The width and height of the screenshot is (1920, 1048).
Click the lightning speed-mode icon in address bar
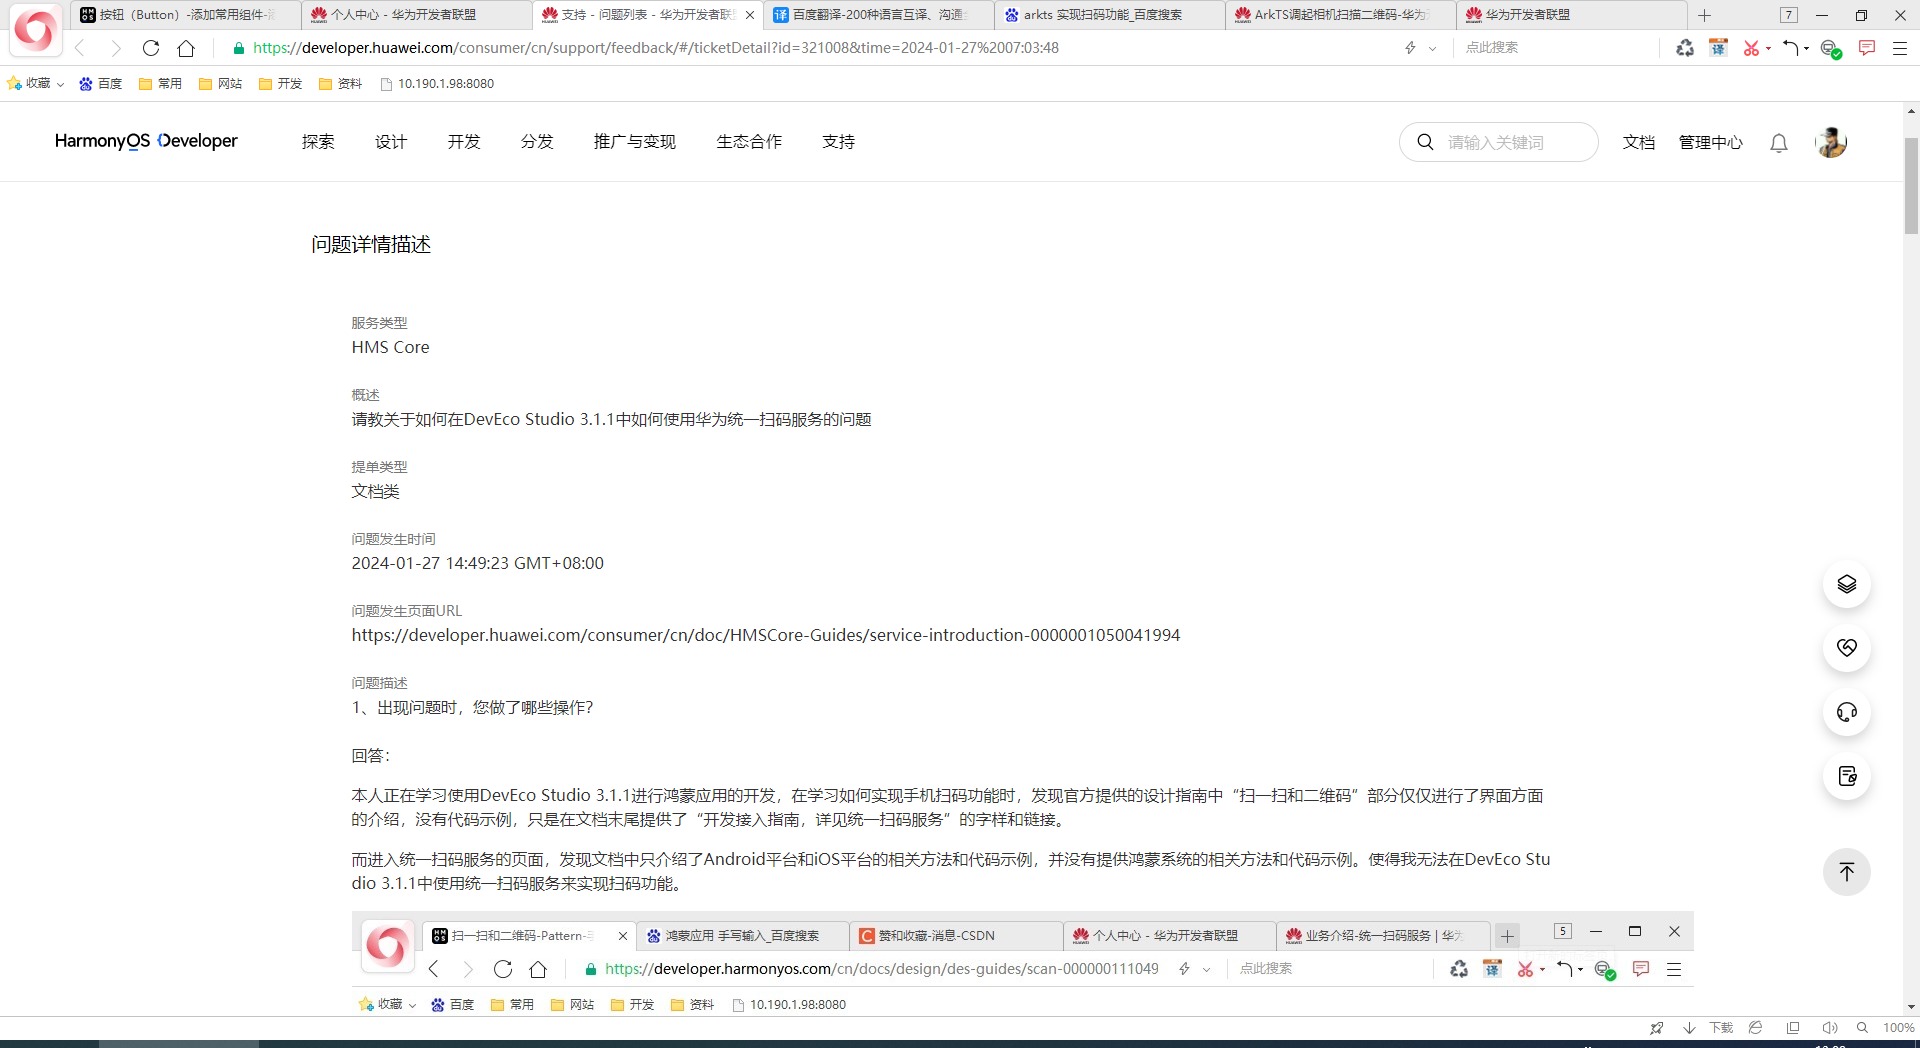1411,48
